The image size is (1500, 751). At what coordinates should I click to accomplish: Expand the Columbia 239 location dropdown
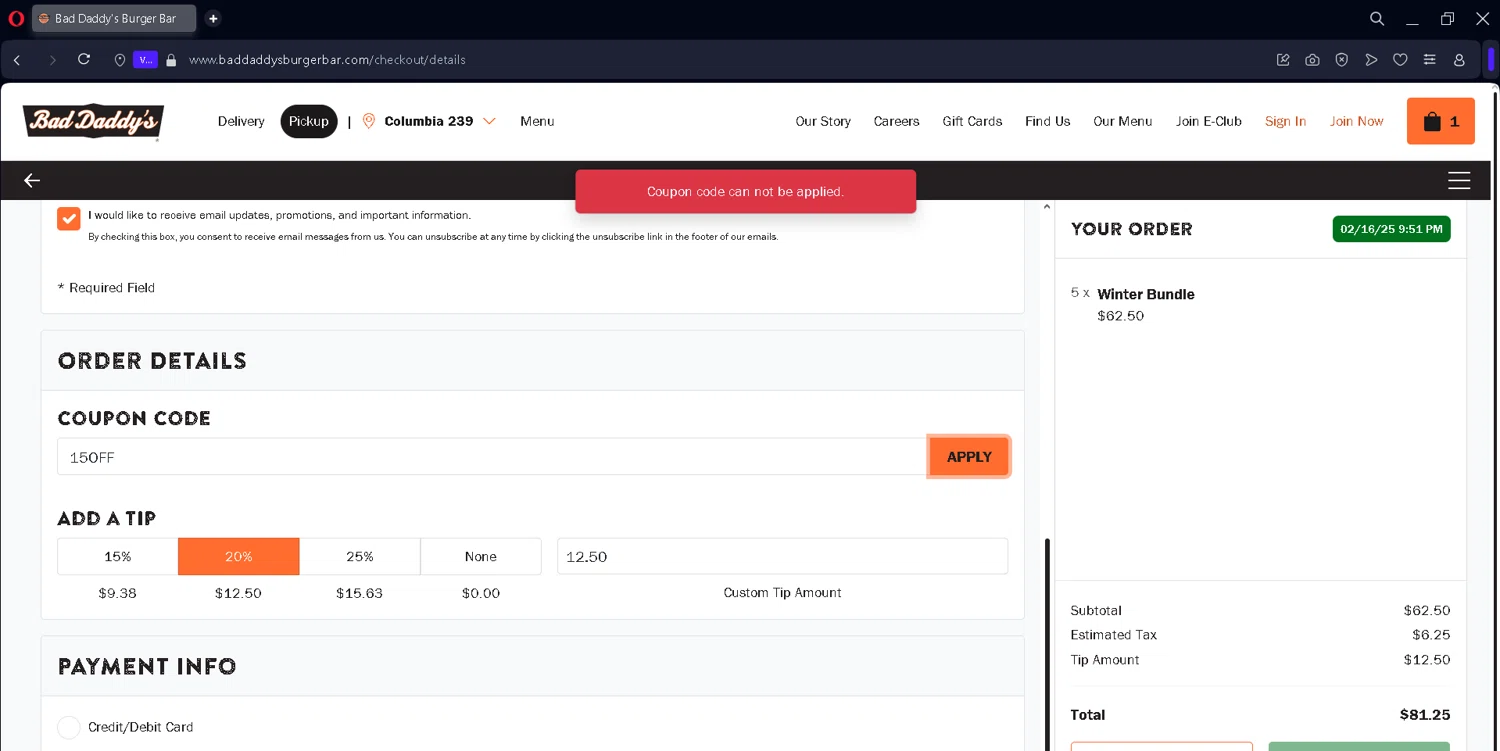pyautogui.click(x=489, y=121)
